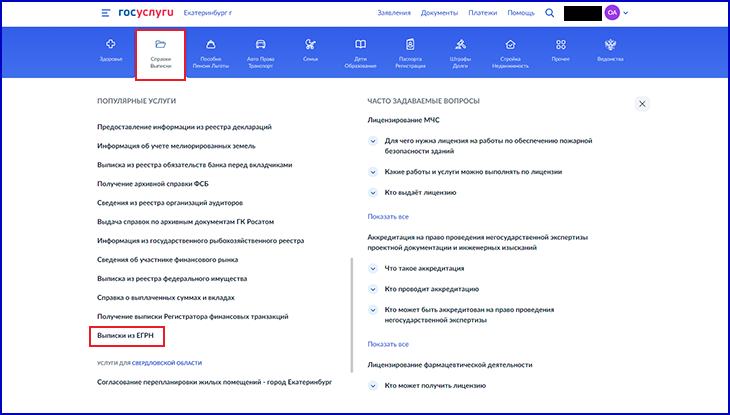Click the Штрафы Долги gavel icon
Viewport: 730px width, 415px height.
(460, 44)
